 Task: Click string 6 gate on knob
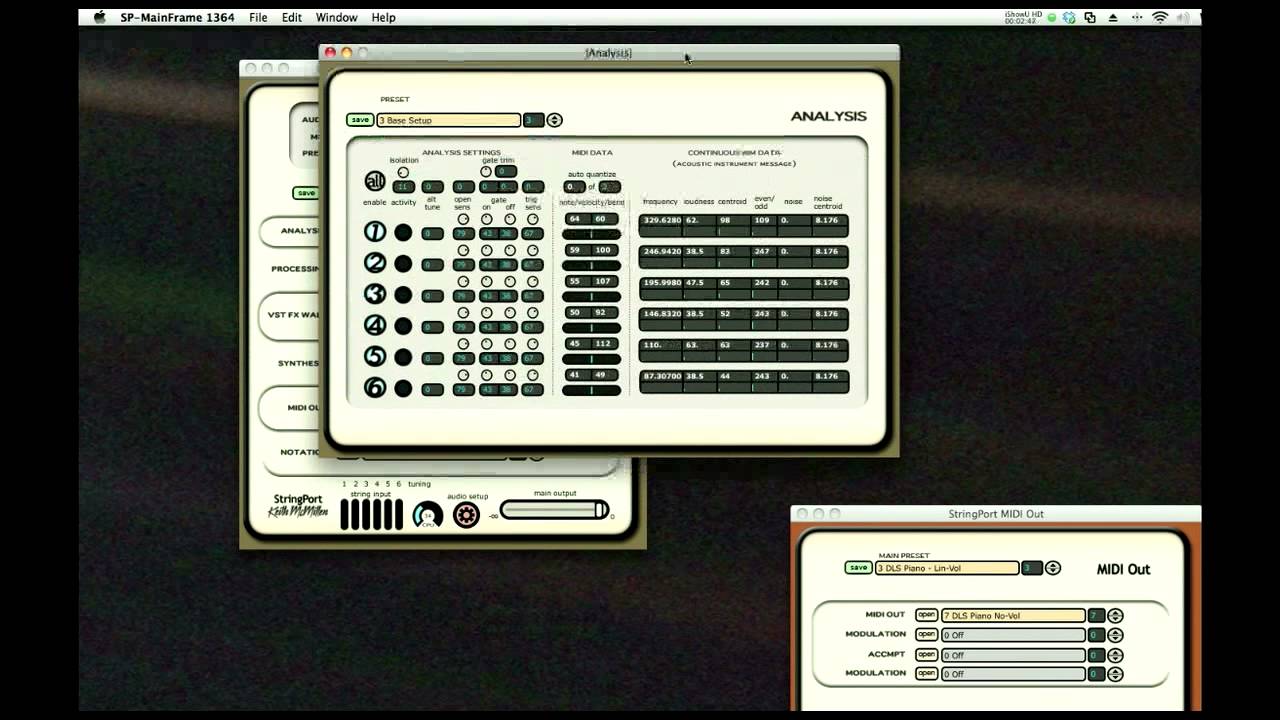[x=487, y=375]
